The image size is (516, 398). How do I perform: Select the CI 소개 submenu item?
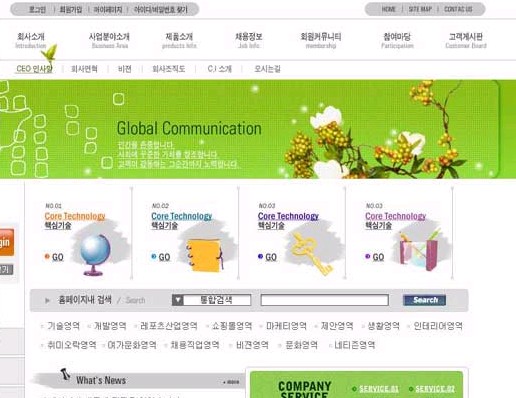(x=219, y=69)
